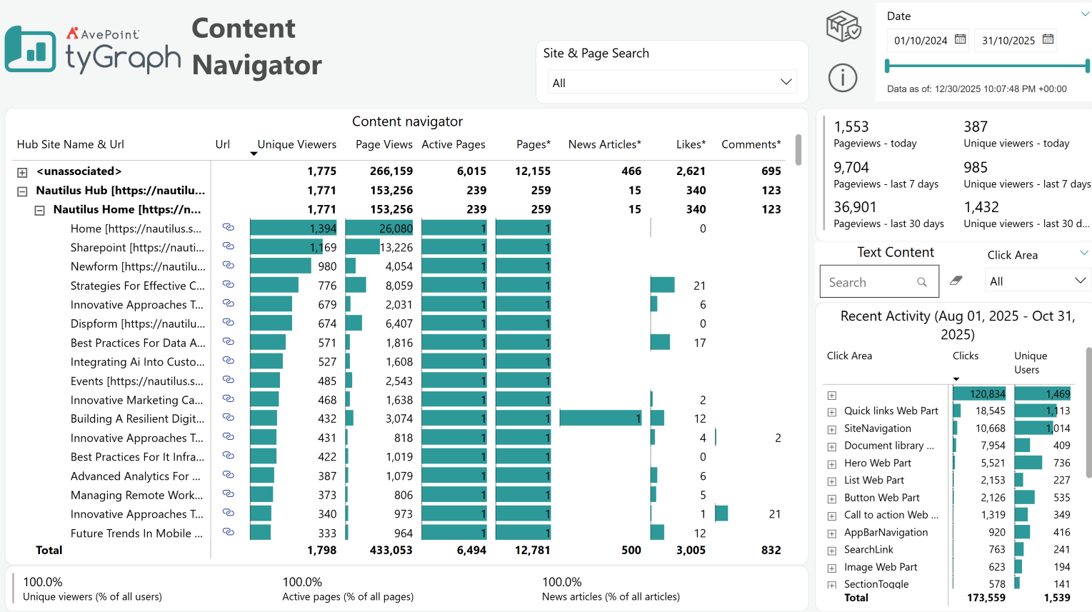This screenshot has width=1092, height=612.
Task: Open link icon for Best Practices For Data row
Action: point(228,341)
